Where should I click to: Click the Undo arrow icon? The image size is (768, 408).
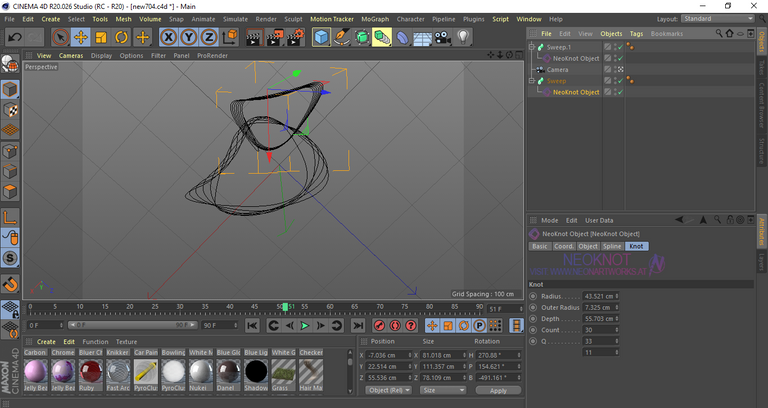pyautogui.click(x=15, y=37)
